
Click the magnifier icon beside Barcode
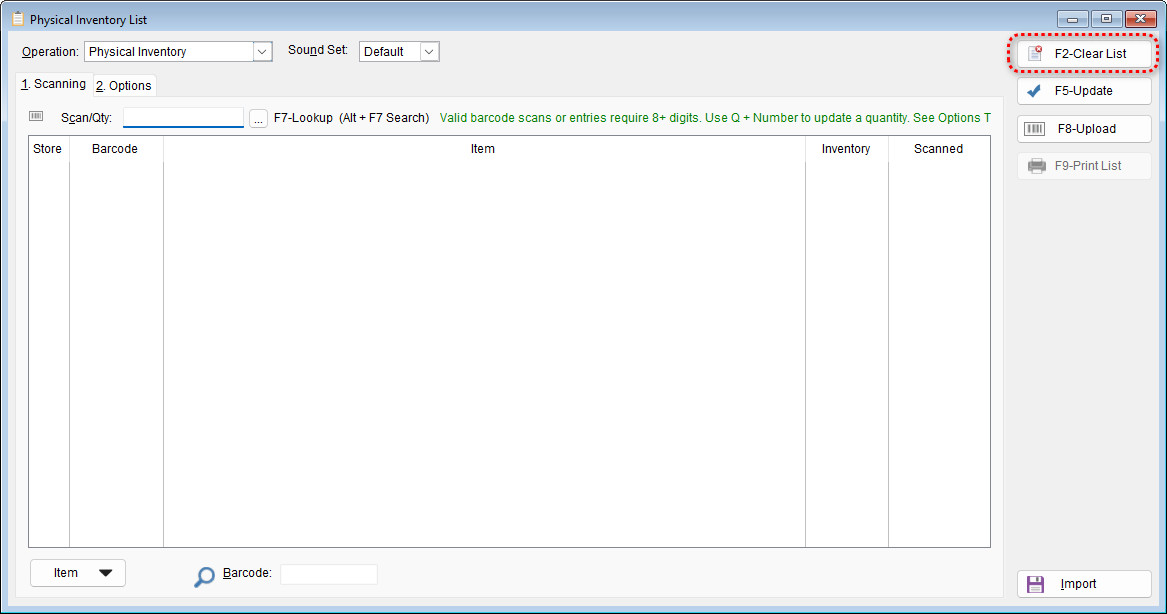pos(204,576)
